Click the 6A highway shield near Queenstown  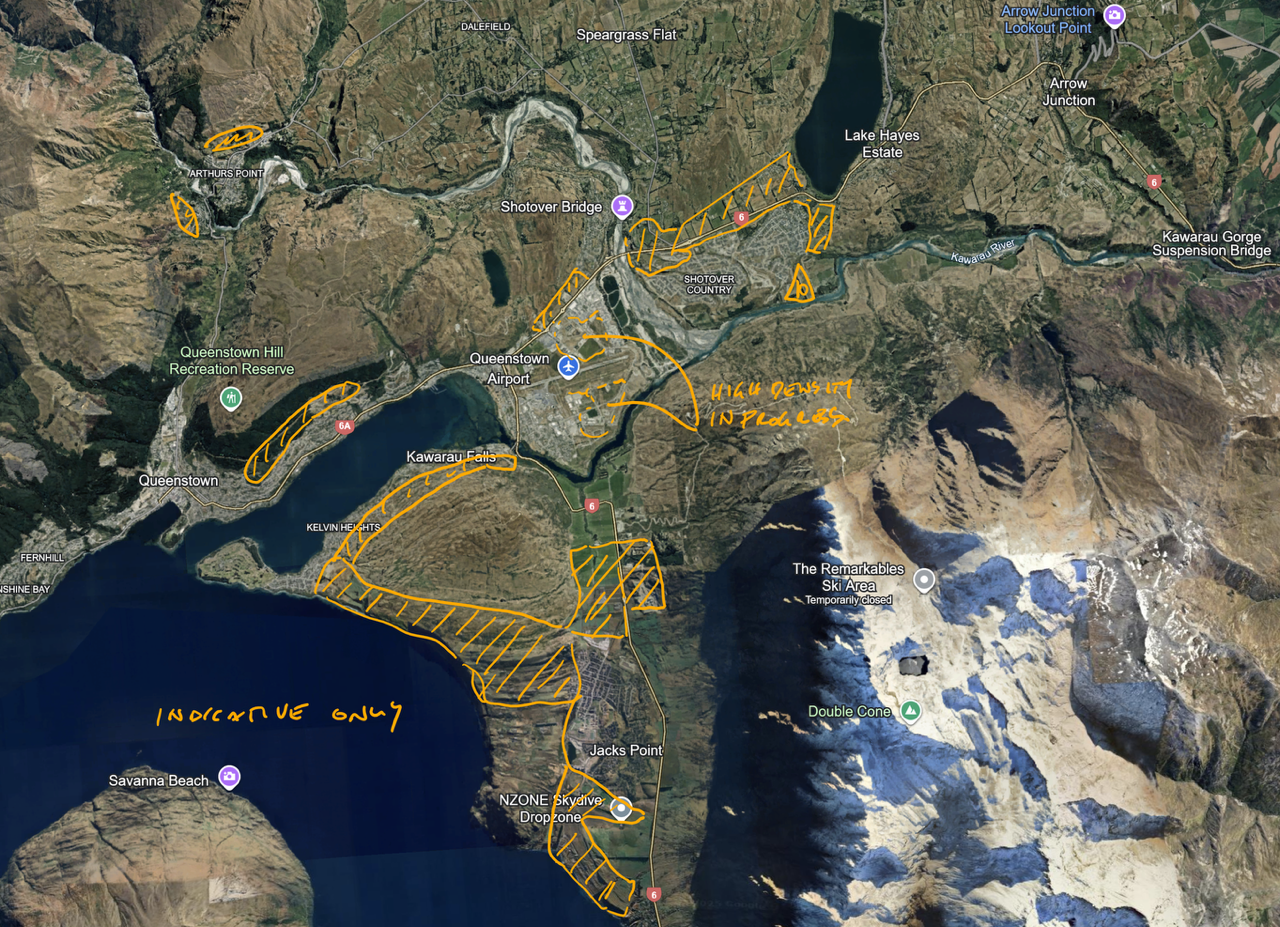(345, 426)
